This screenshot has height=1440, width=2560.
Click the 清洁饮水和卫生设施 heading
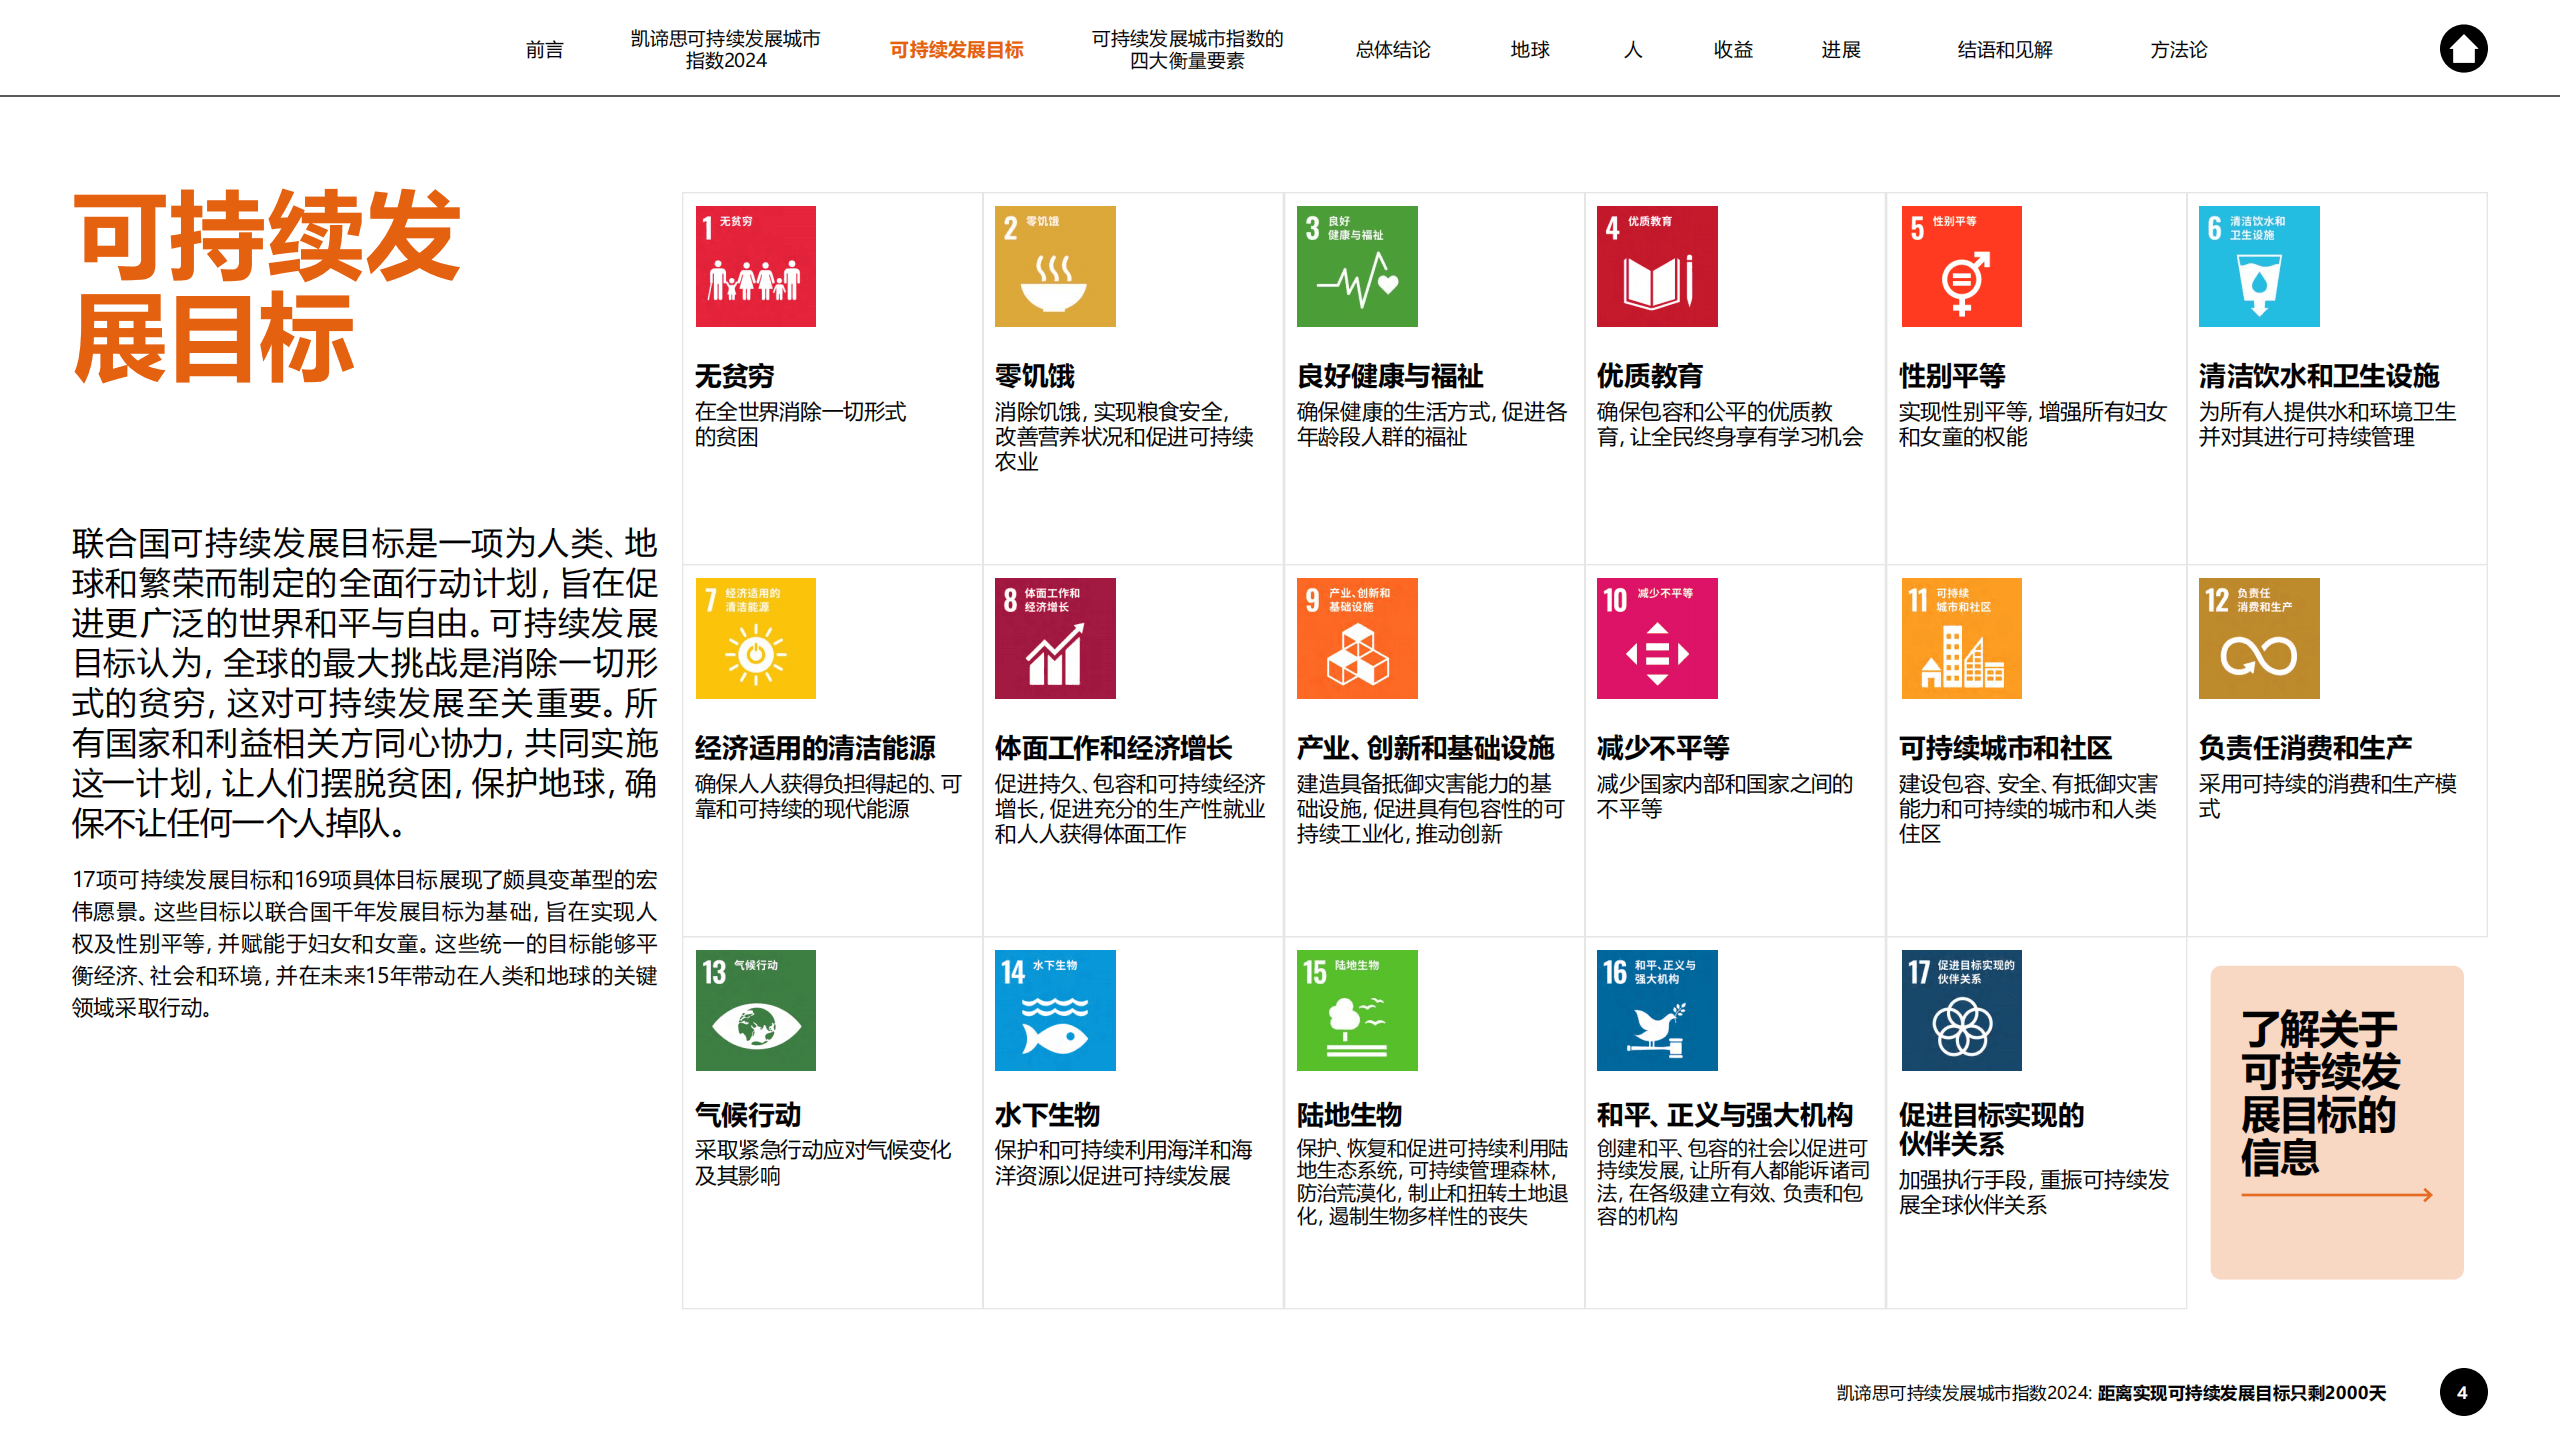point(2319,376)
